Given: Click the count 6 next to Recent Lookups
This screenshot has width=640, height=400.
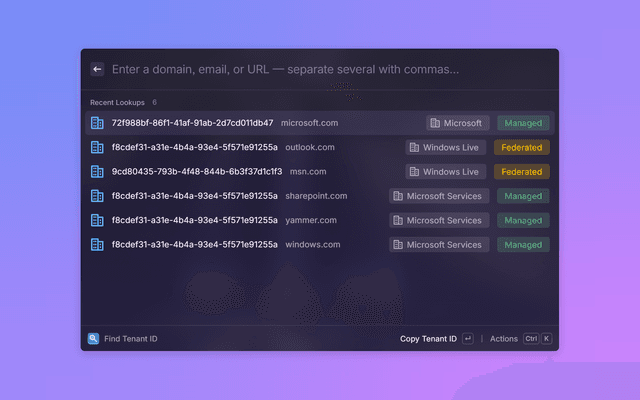Looking at the screenshot, I should 154,102.
